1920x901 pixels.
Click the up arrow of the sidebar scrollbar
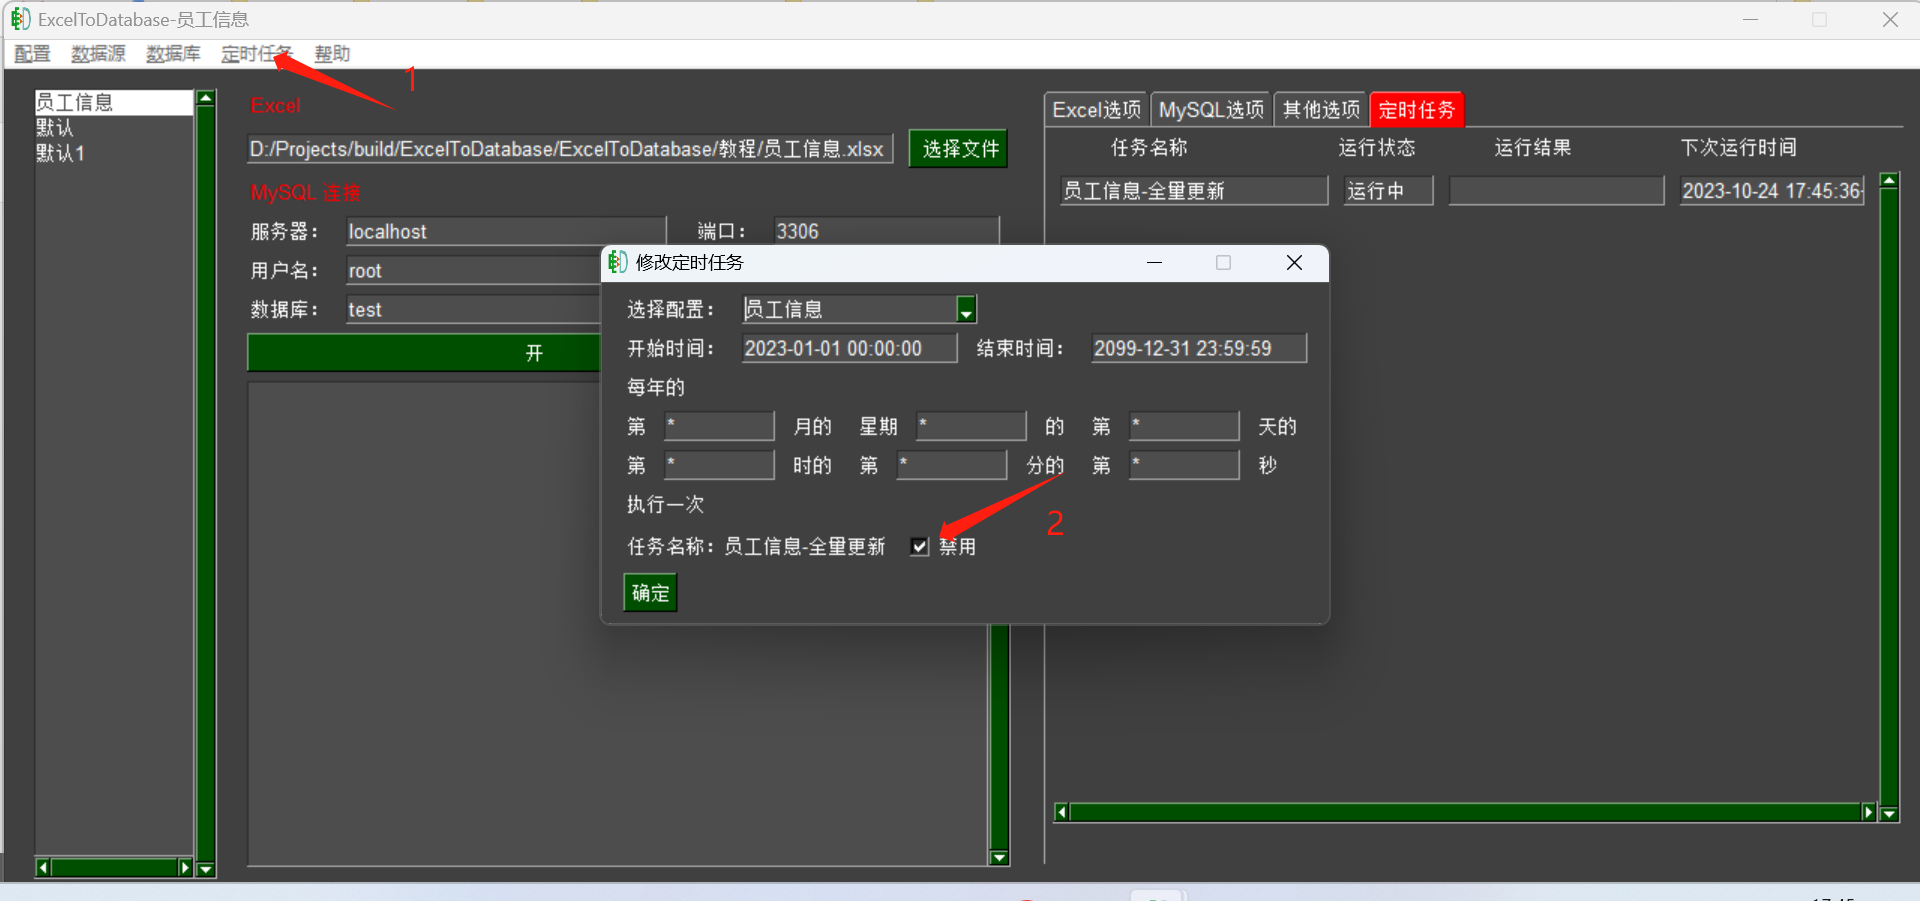click(x=205, y=95)
